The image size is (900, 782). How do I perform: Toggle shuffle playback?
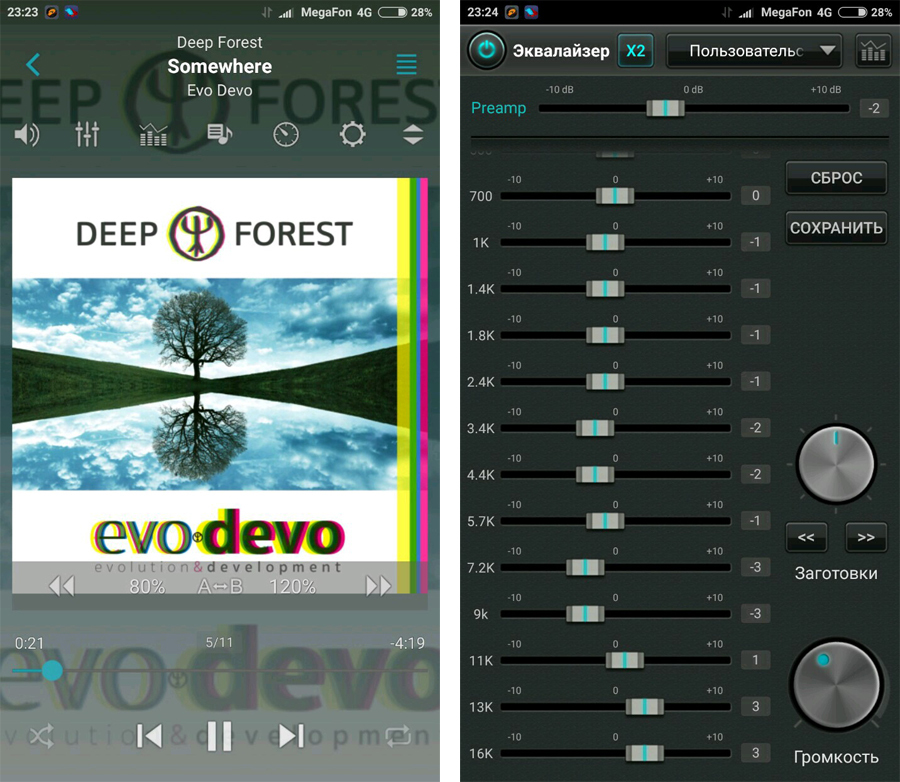[42, 736]
